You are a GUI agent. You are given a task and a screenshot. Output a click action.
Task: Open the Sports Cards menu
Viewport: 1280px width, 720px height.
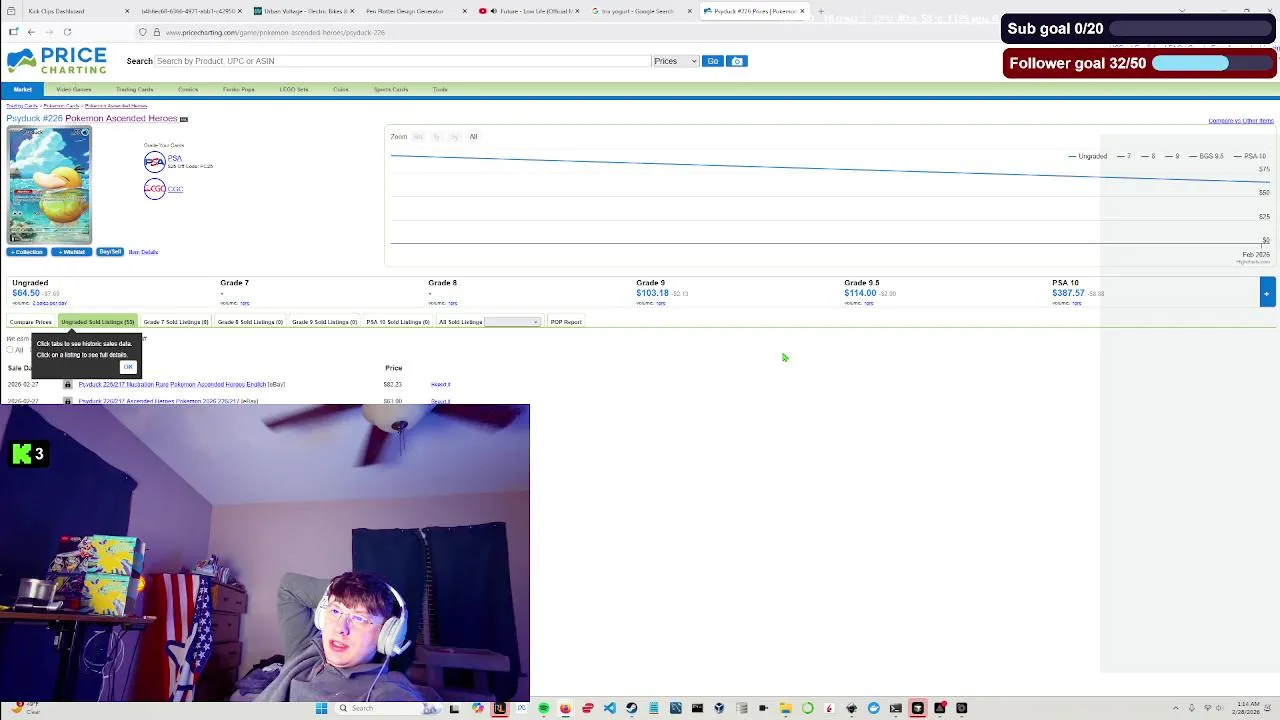pyautogui.click(x=391, y=89)
